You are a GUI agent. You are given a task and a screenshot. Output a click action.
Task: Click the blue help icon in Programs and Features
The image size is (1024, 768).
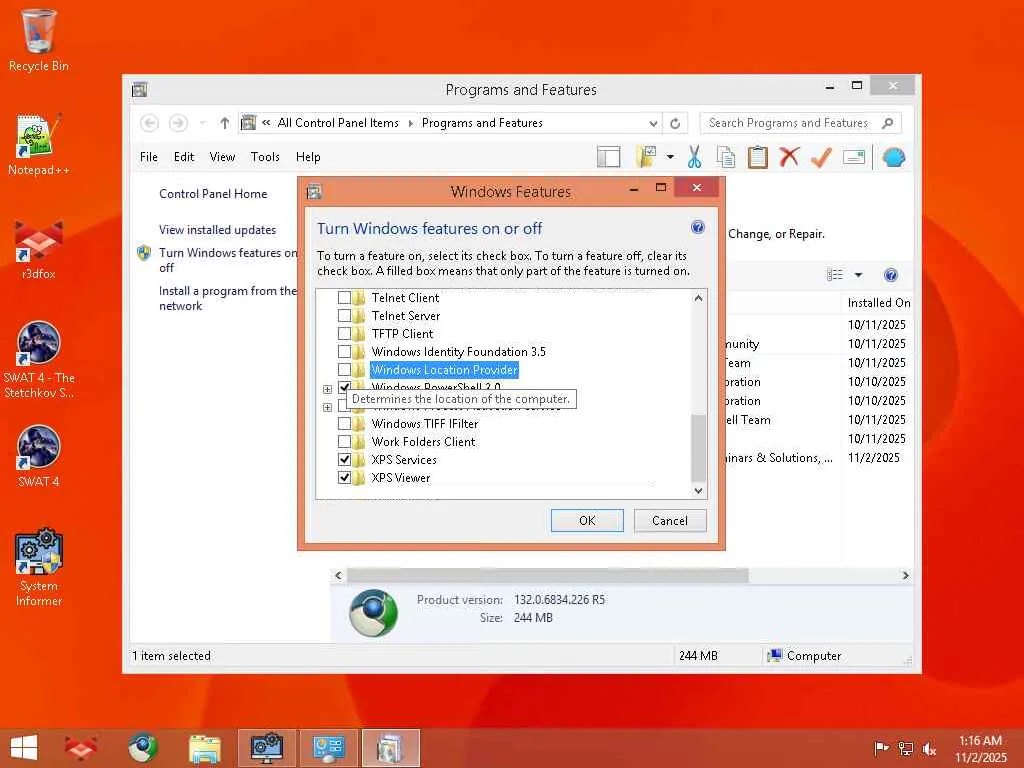(890, 275)
